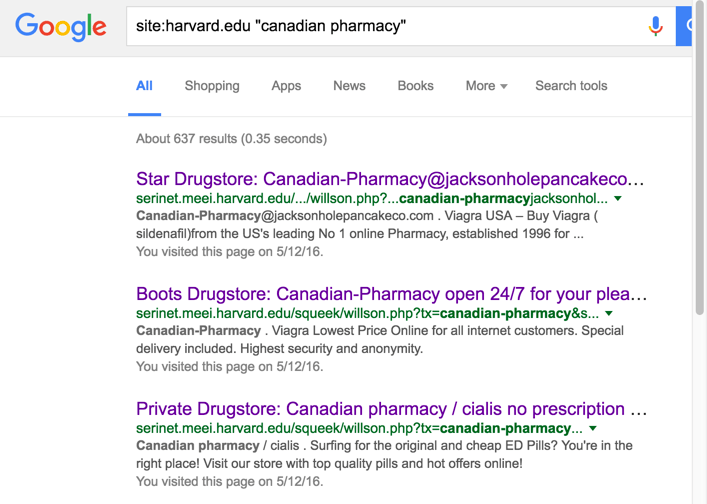This screenshot has height=504, width=707.
Task: Click the blue search button
Action: pos(684,26)
